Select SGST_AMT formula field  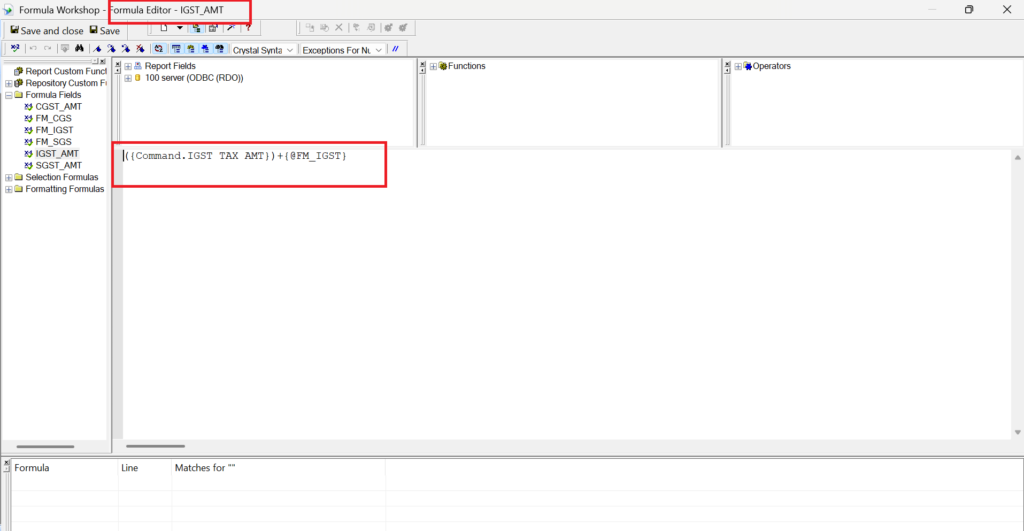[x=58, y=165]
